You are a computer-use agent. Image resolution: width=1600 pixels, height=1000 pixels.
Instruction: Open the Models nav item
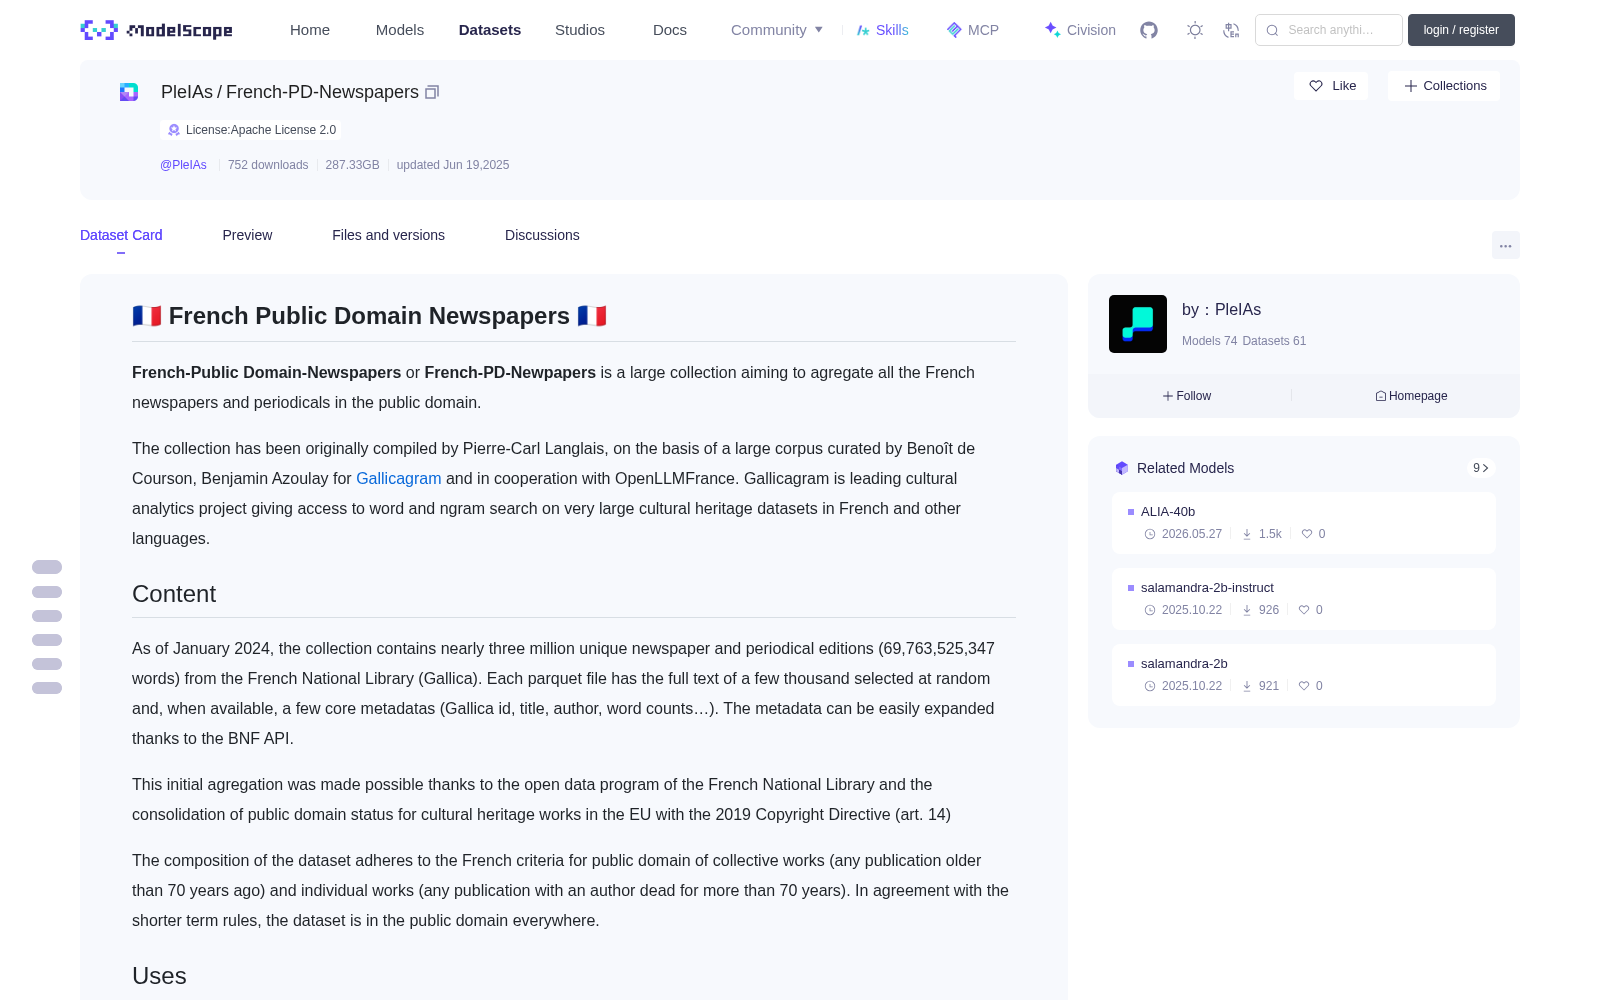[400, 30]
